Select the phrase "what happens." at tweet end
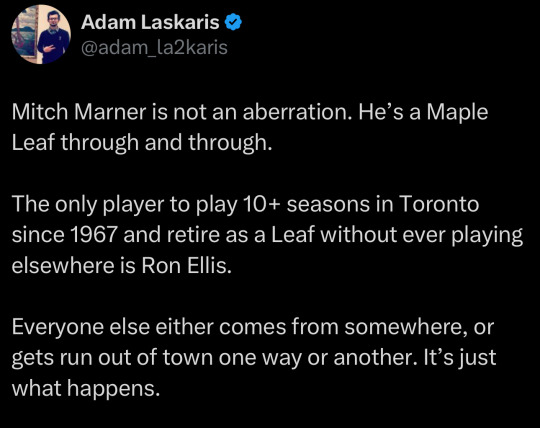This screenshot has width=540, height=428. [86, 389]
